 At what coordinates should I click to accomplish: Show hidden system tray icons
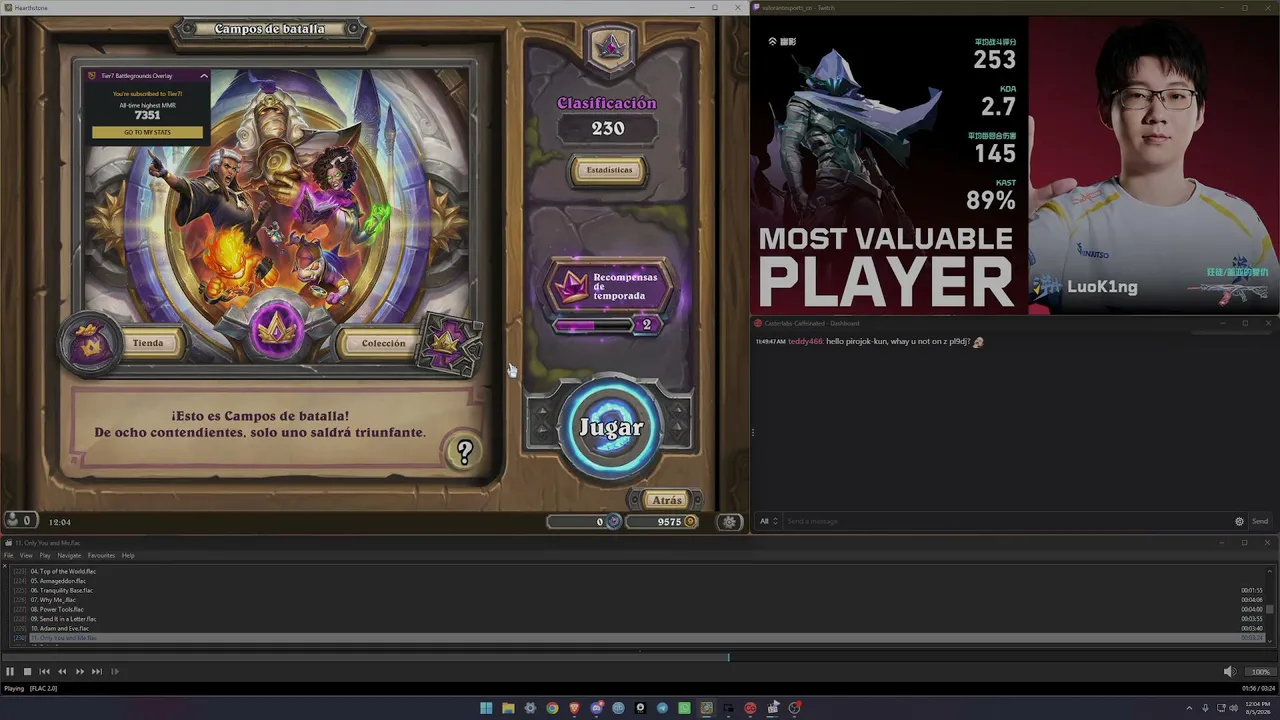(x=1189, y=708)
